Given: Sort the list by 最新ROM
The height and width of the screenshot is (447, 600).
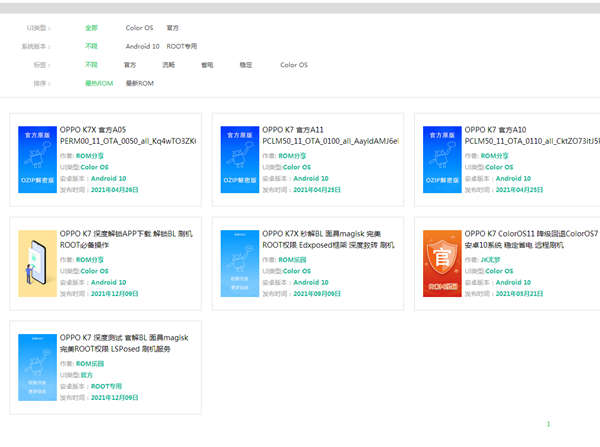Looking at the screenshot, I should tap(139, 83).
